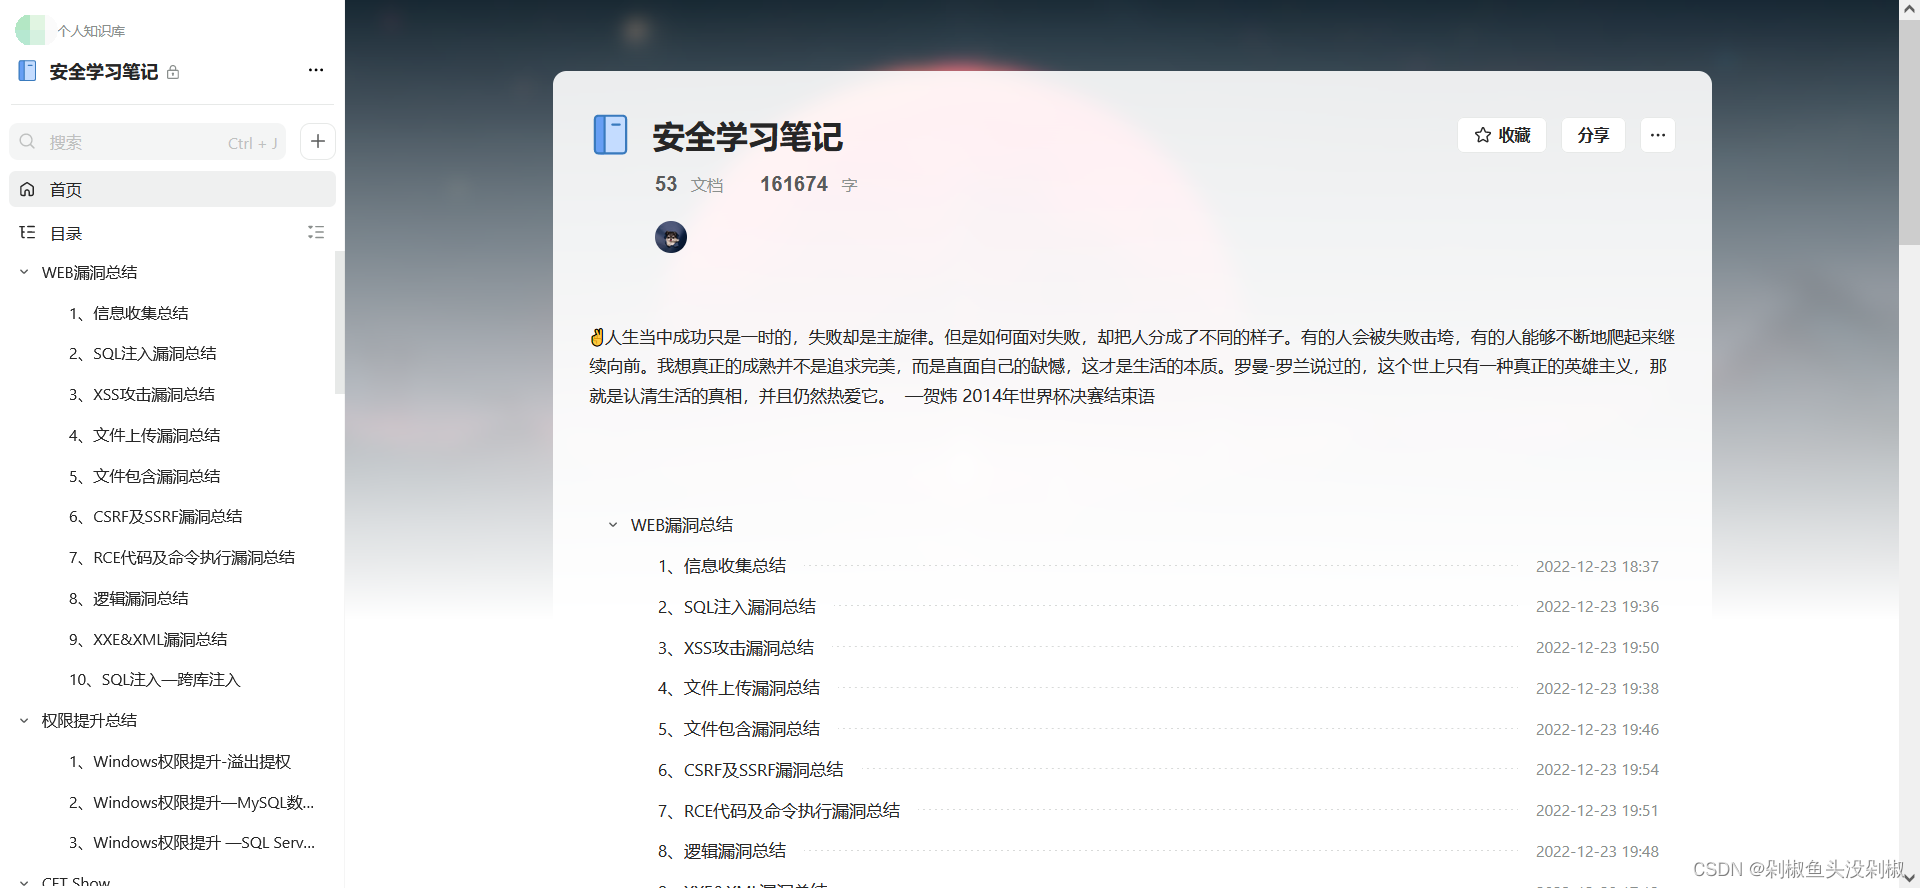Open sidebar item 3、Windows权限提升 —SQL Serv...
Viewport: 1920px width, 888px height.
click(192, 842)
